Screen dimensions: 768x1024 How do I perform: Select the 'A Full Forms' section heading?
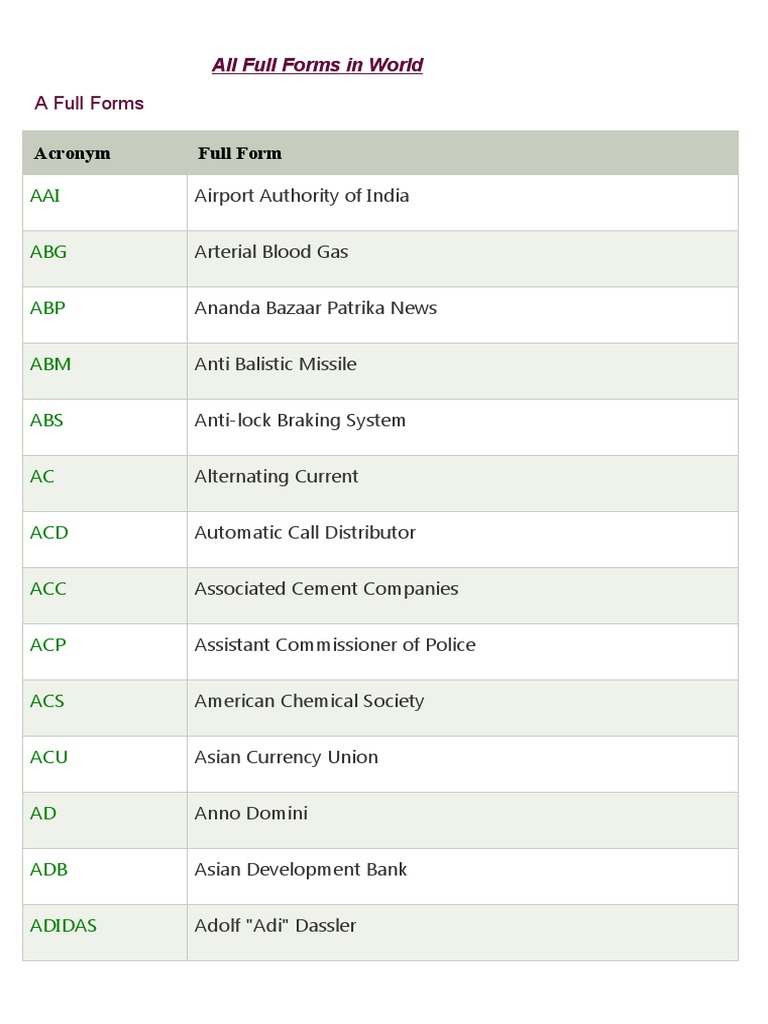(x=89, y=103)
